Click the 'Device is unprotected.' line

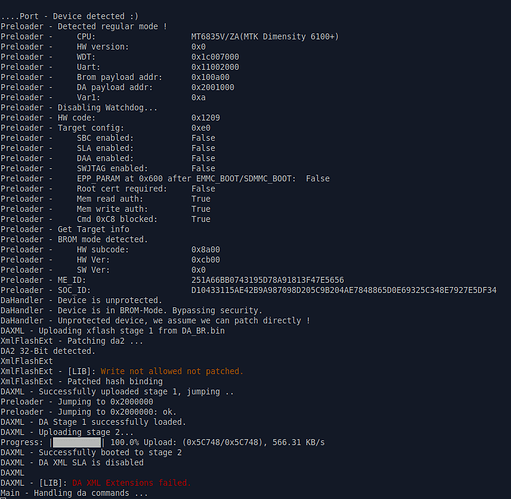click(x=81, y=300)
